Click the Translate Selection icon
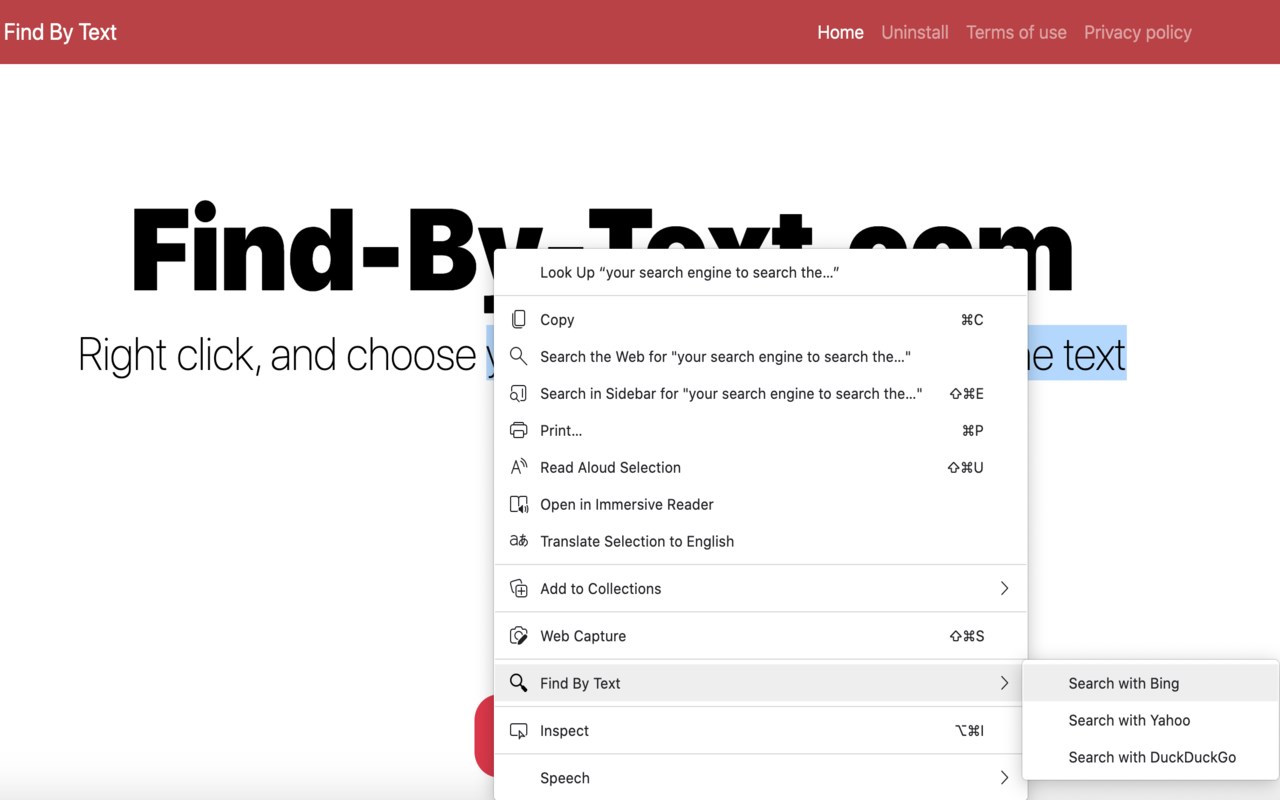This screenshot has width=1280, height=800. 518,542
